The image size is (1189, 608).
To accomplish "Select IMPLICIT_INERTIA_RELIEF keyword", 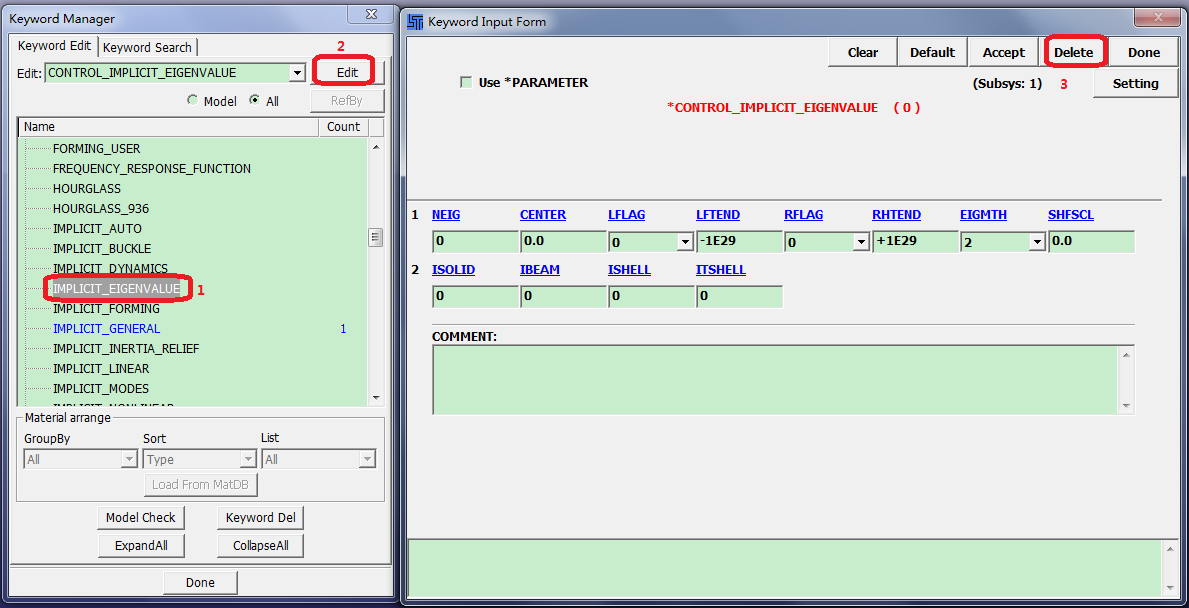I will click(x=126, y=349).
